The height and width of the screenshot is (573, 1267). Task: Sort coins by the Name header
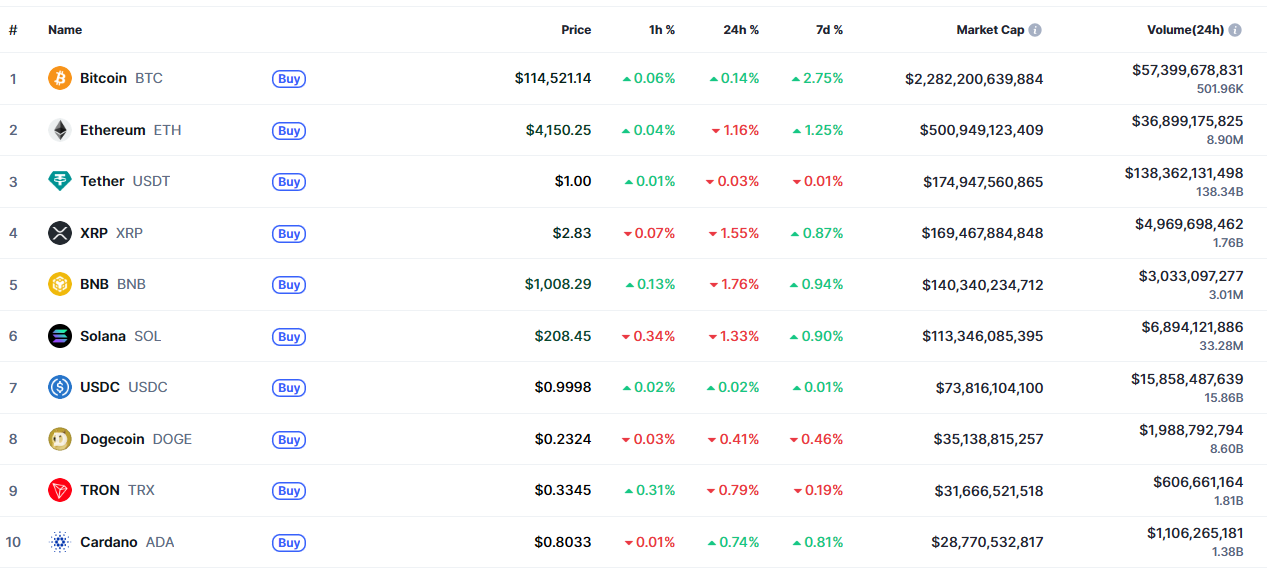point(65,30)
